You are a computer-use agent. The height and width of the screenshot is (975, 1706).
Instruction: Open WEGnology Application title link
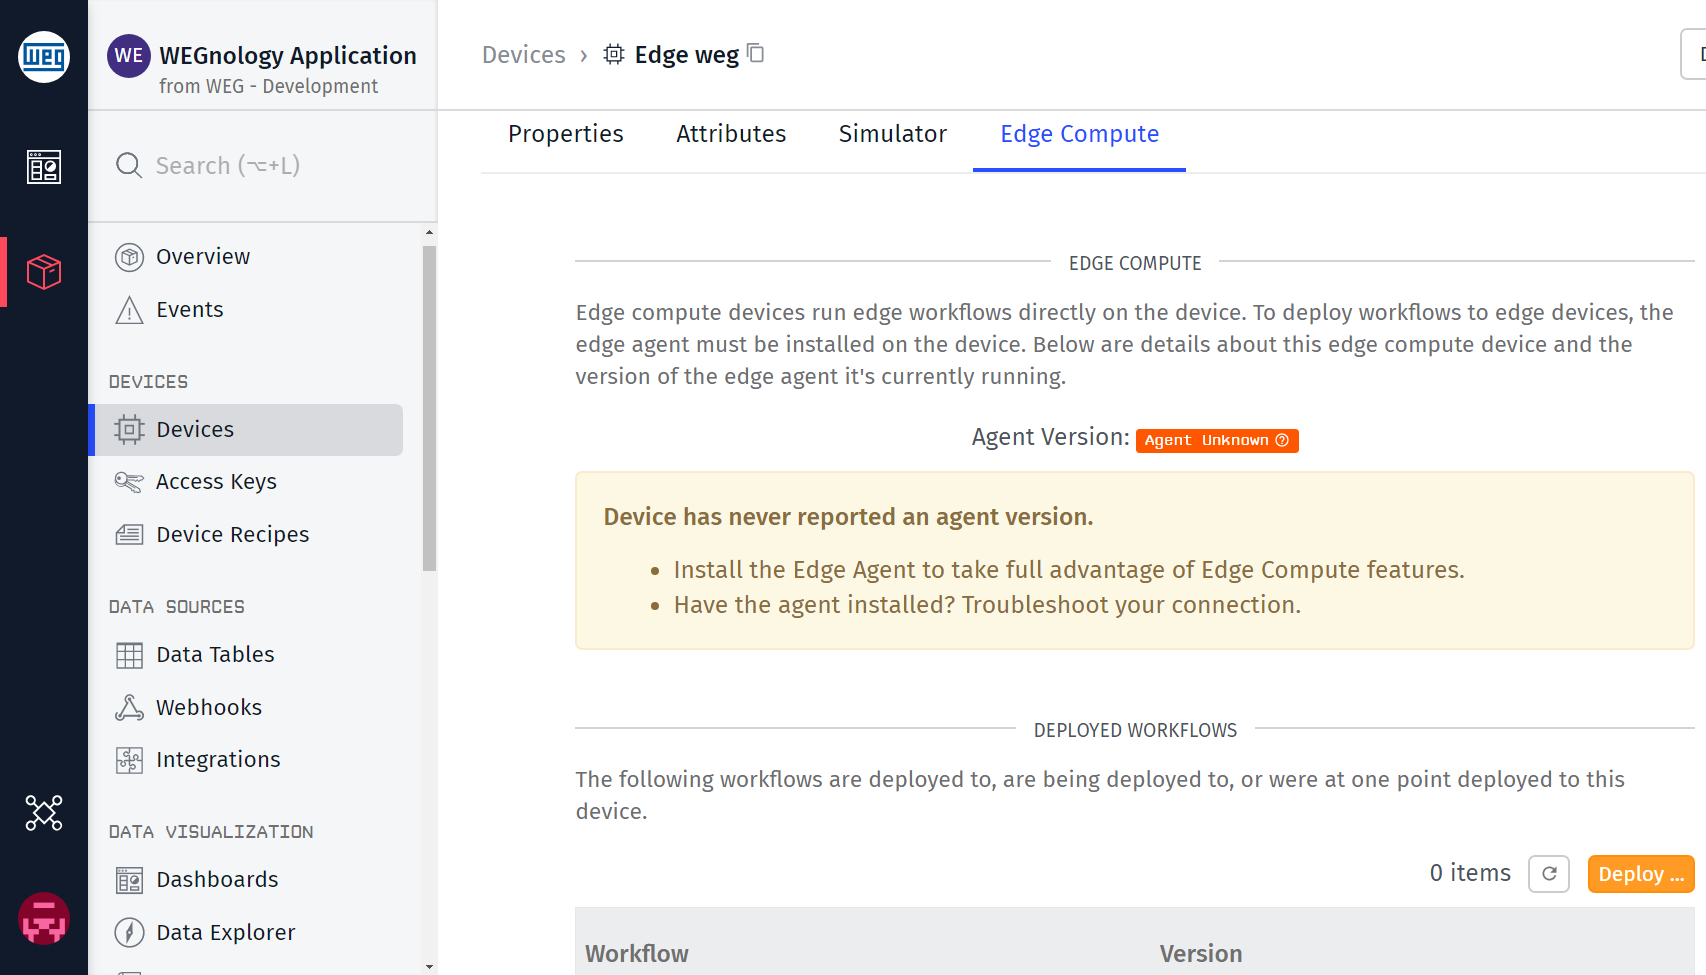point(288,55)
